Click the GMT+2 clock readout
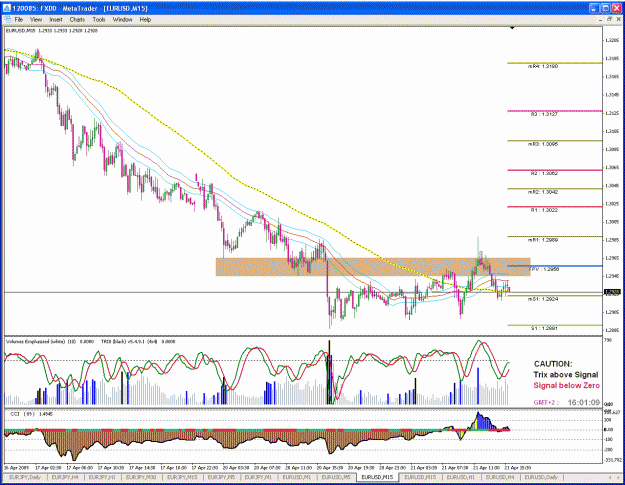The image size is (625, 485). (567, 403)
